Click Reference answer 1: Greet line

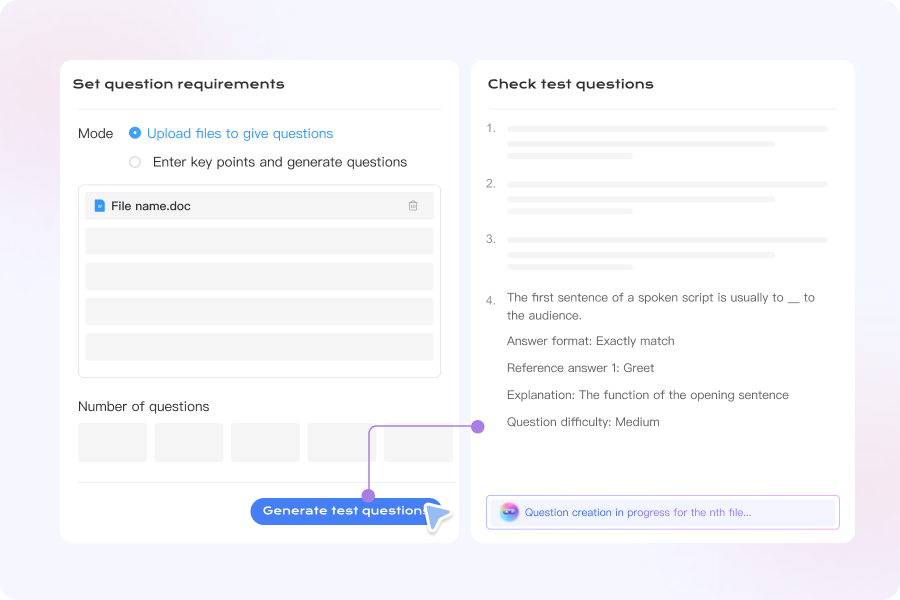tap(580, 368)
